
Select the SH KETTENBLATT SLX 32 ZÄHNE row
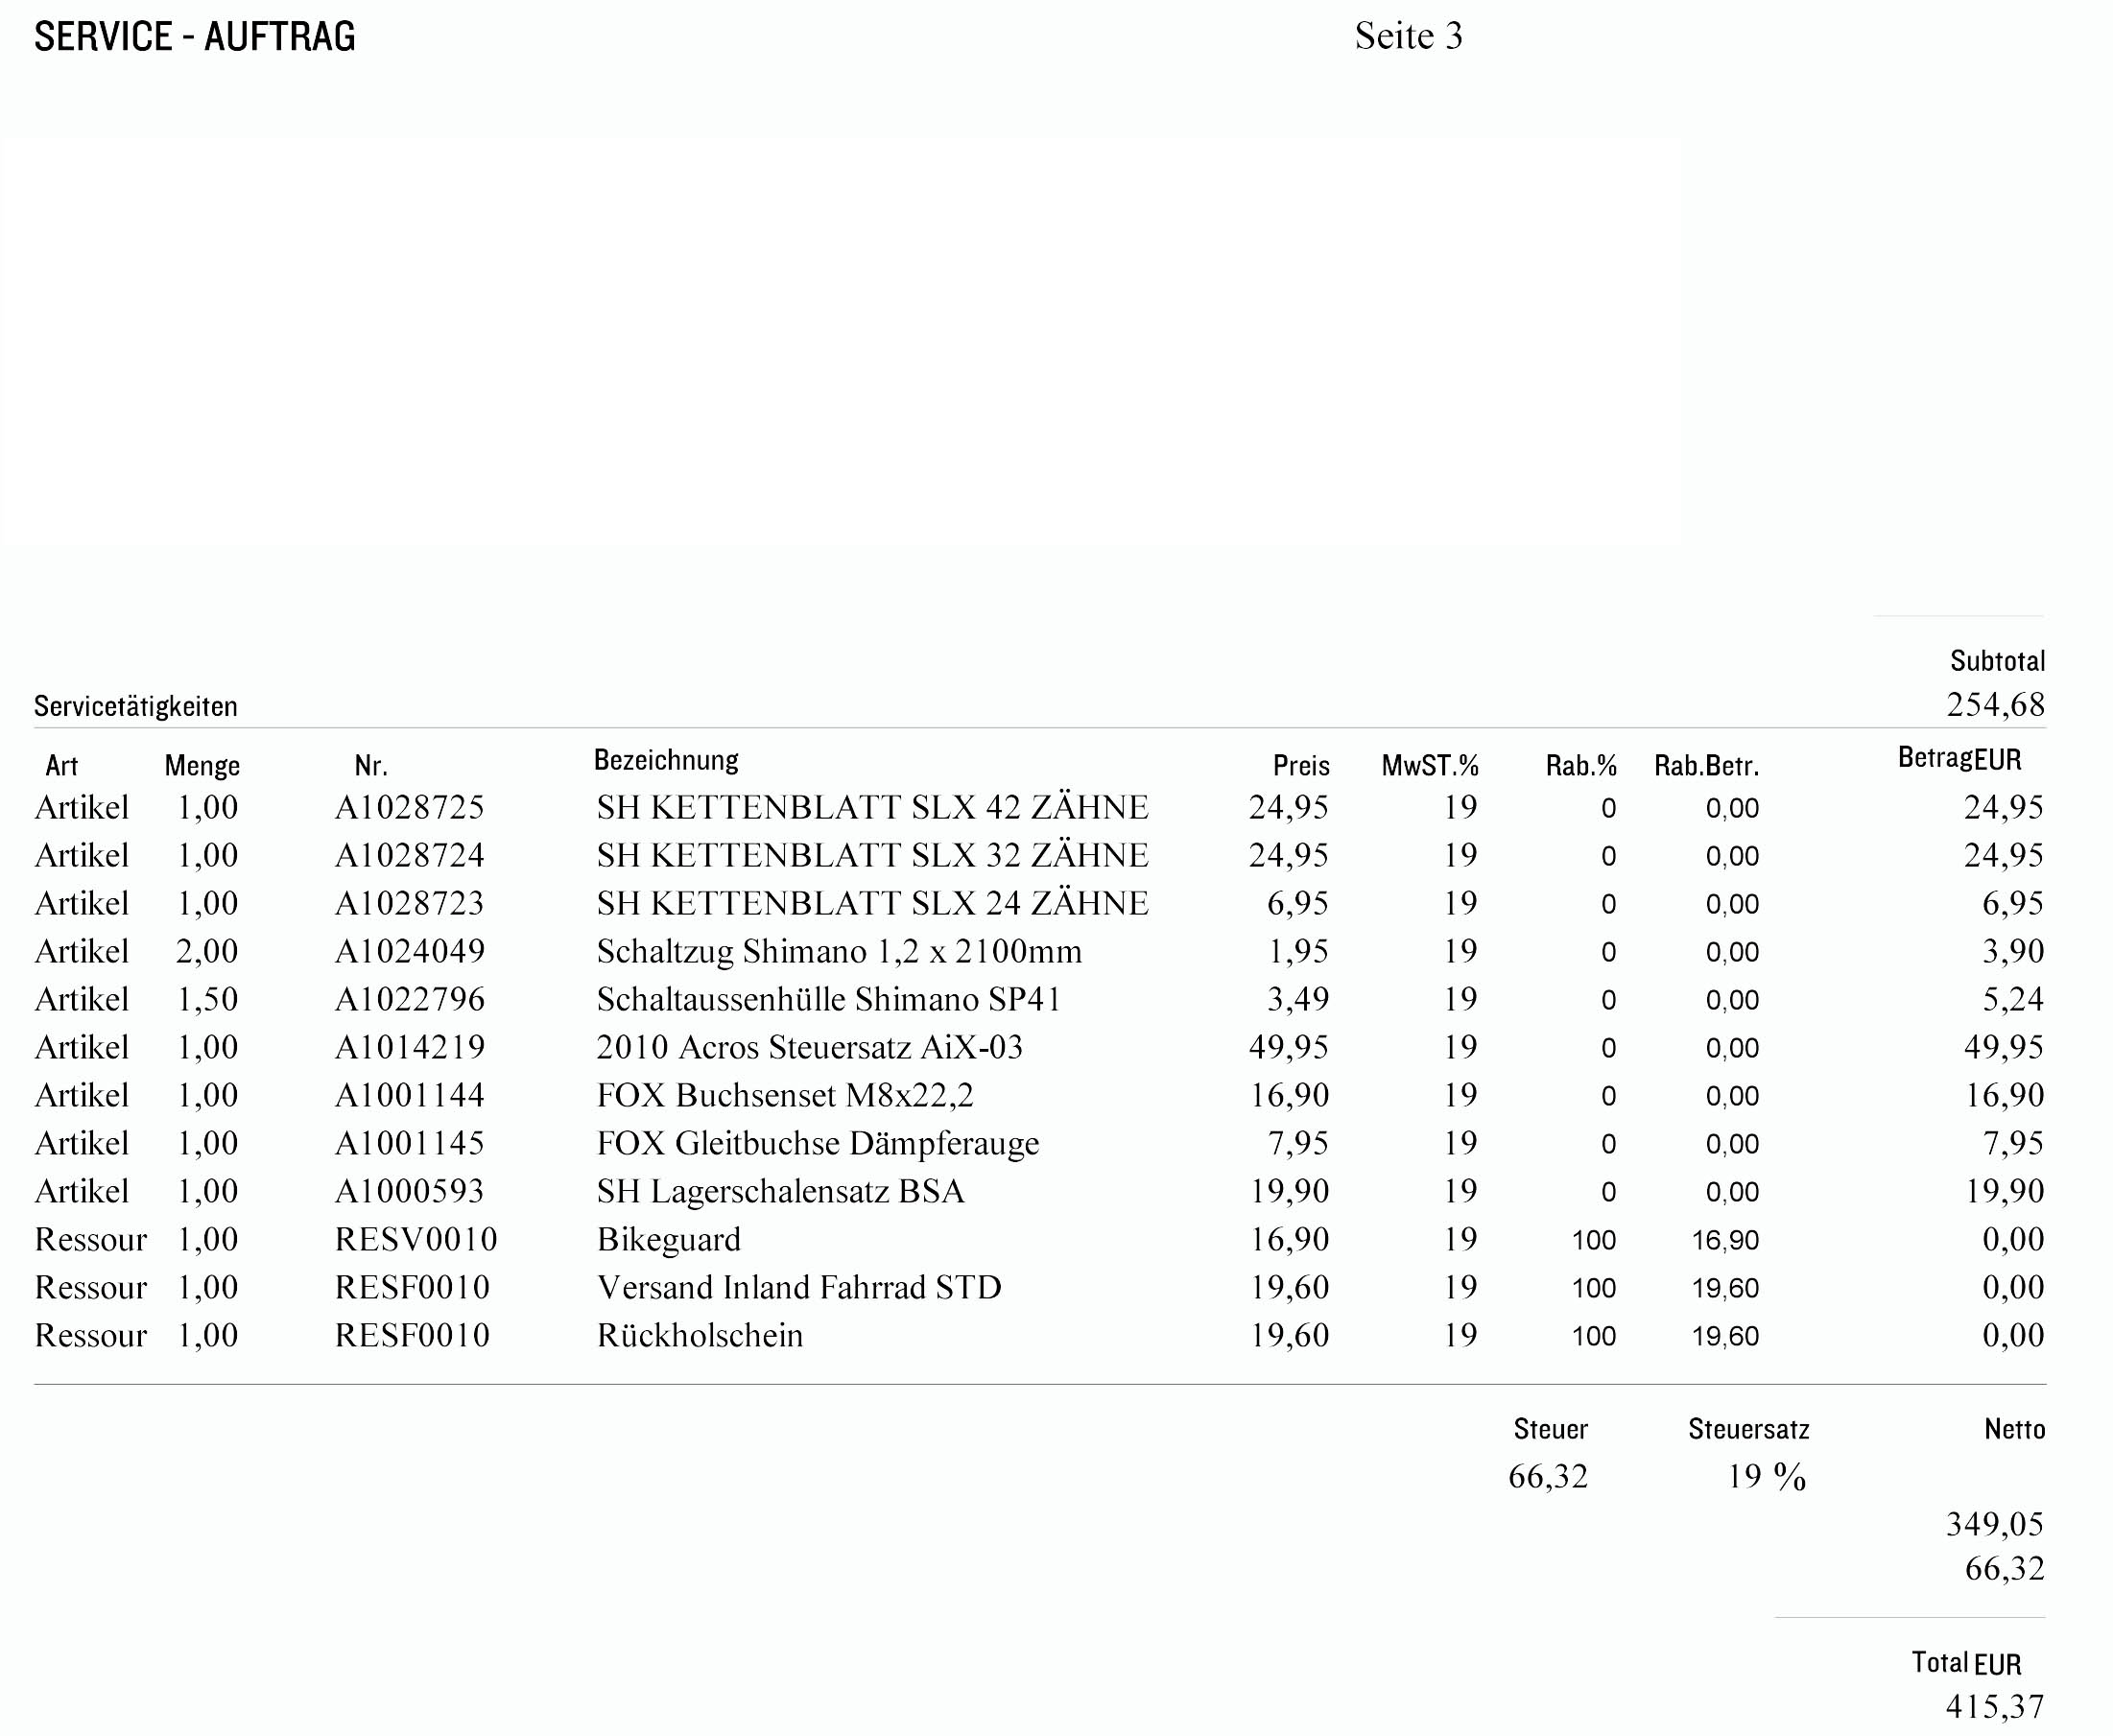pyautogui.click(x=872, y=855)
